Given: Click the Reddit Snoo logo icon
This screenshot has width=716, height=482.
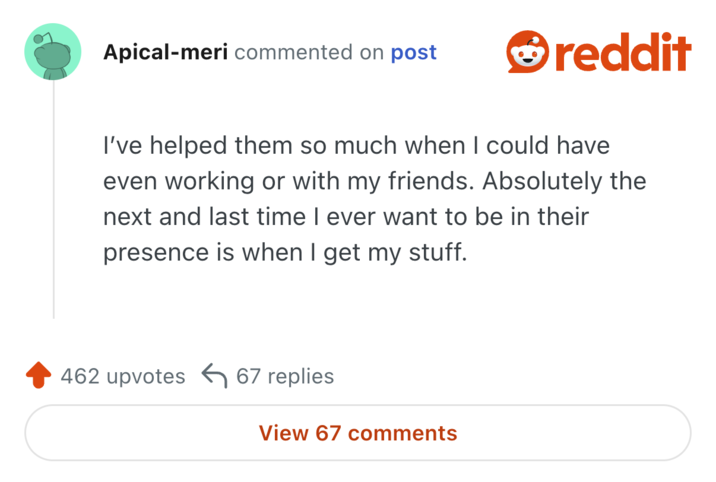Looking at the screenshot, I should [527, 52].
